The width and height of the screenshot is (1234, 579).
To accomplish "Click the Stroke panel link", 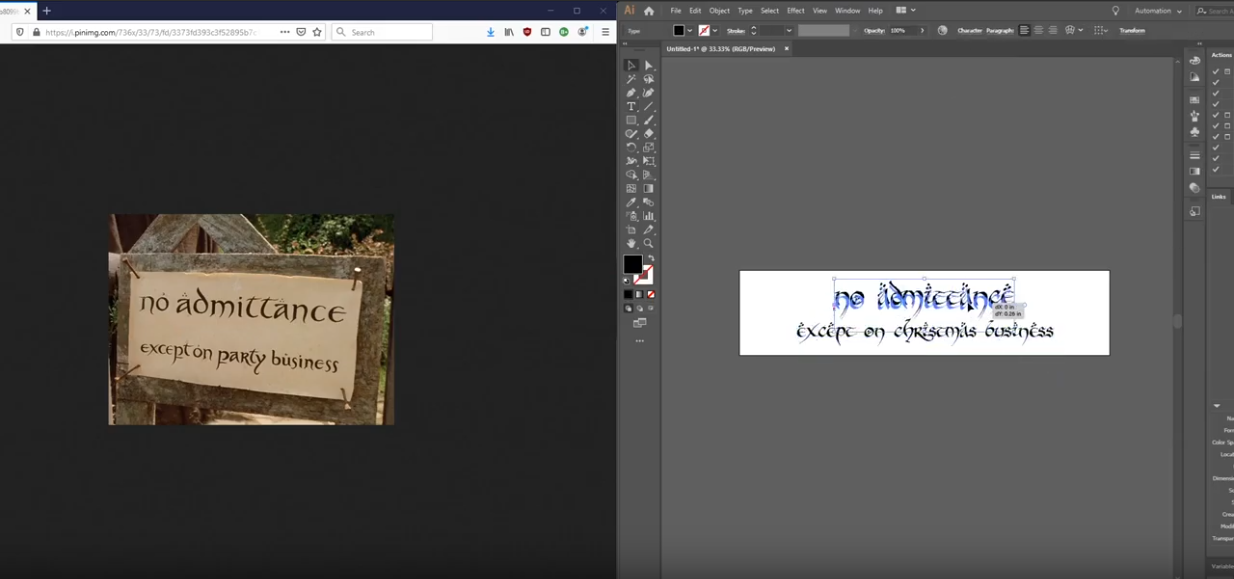I will 736,31.
